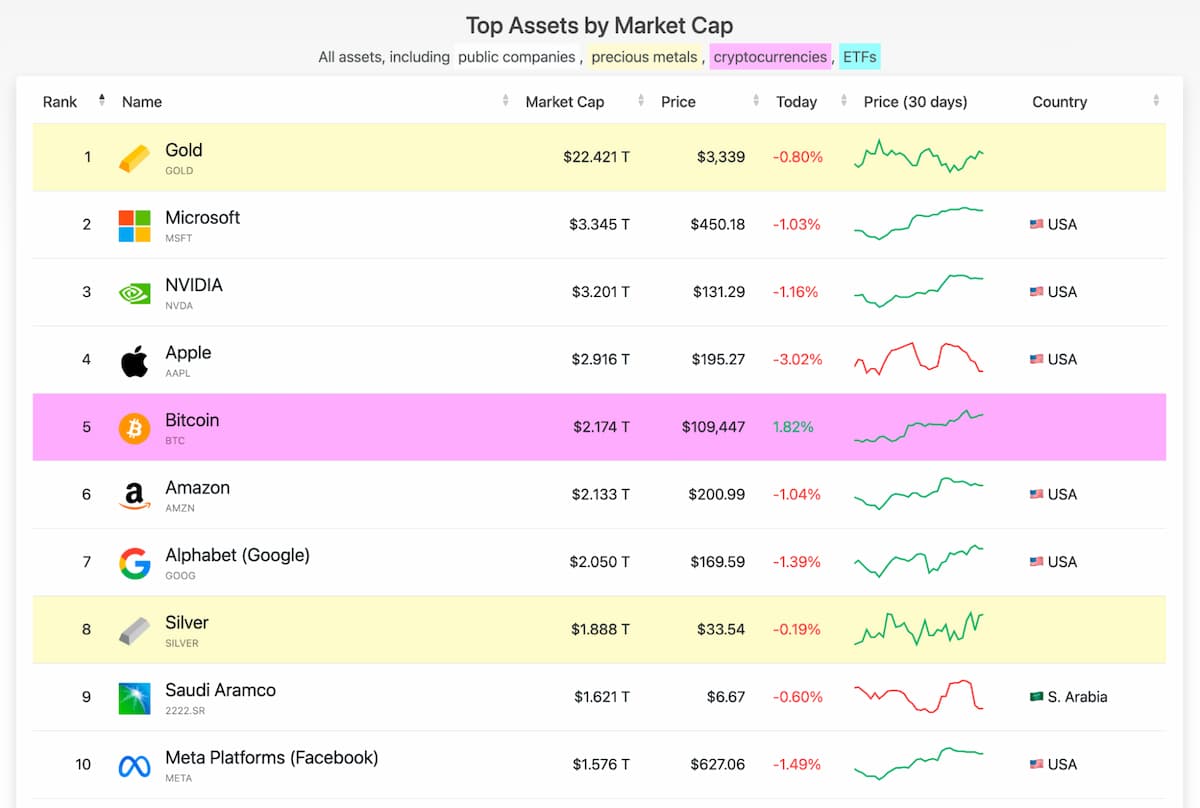
Task: Open the cryptocurrencies filter link
Action: 770,57
